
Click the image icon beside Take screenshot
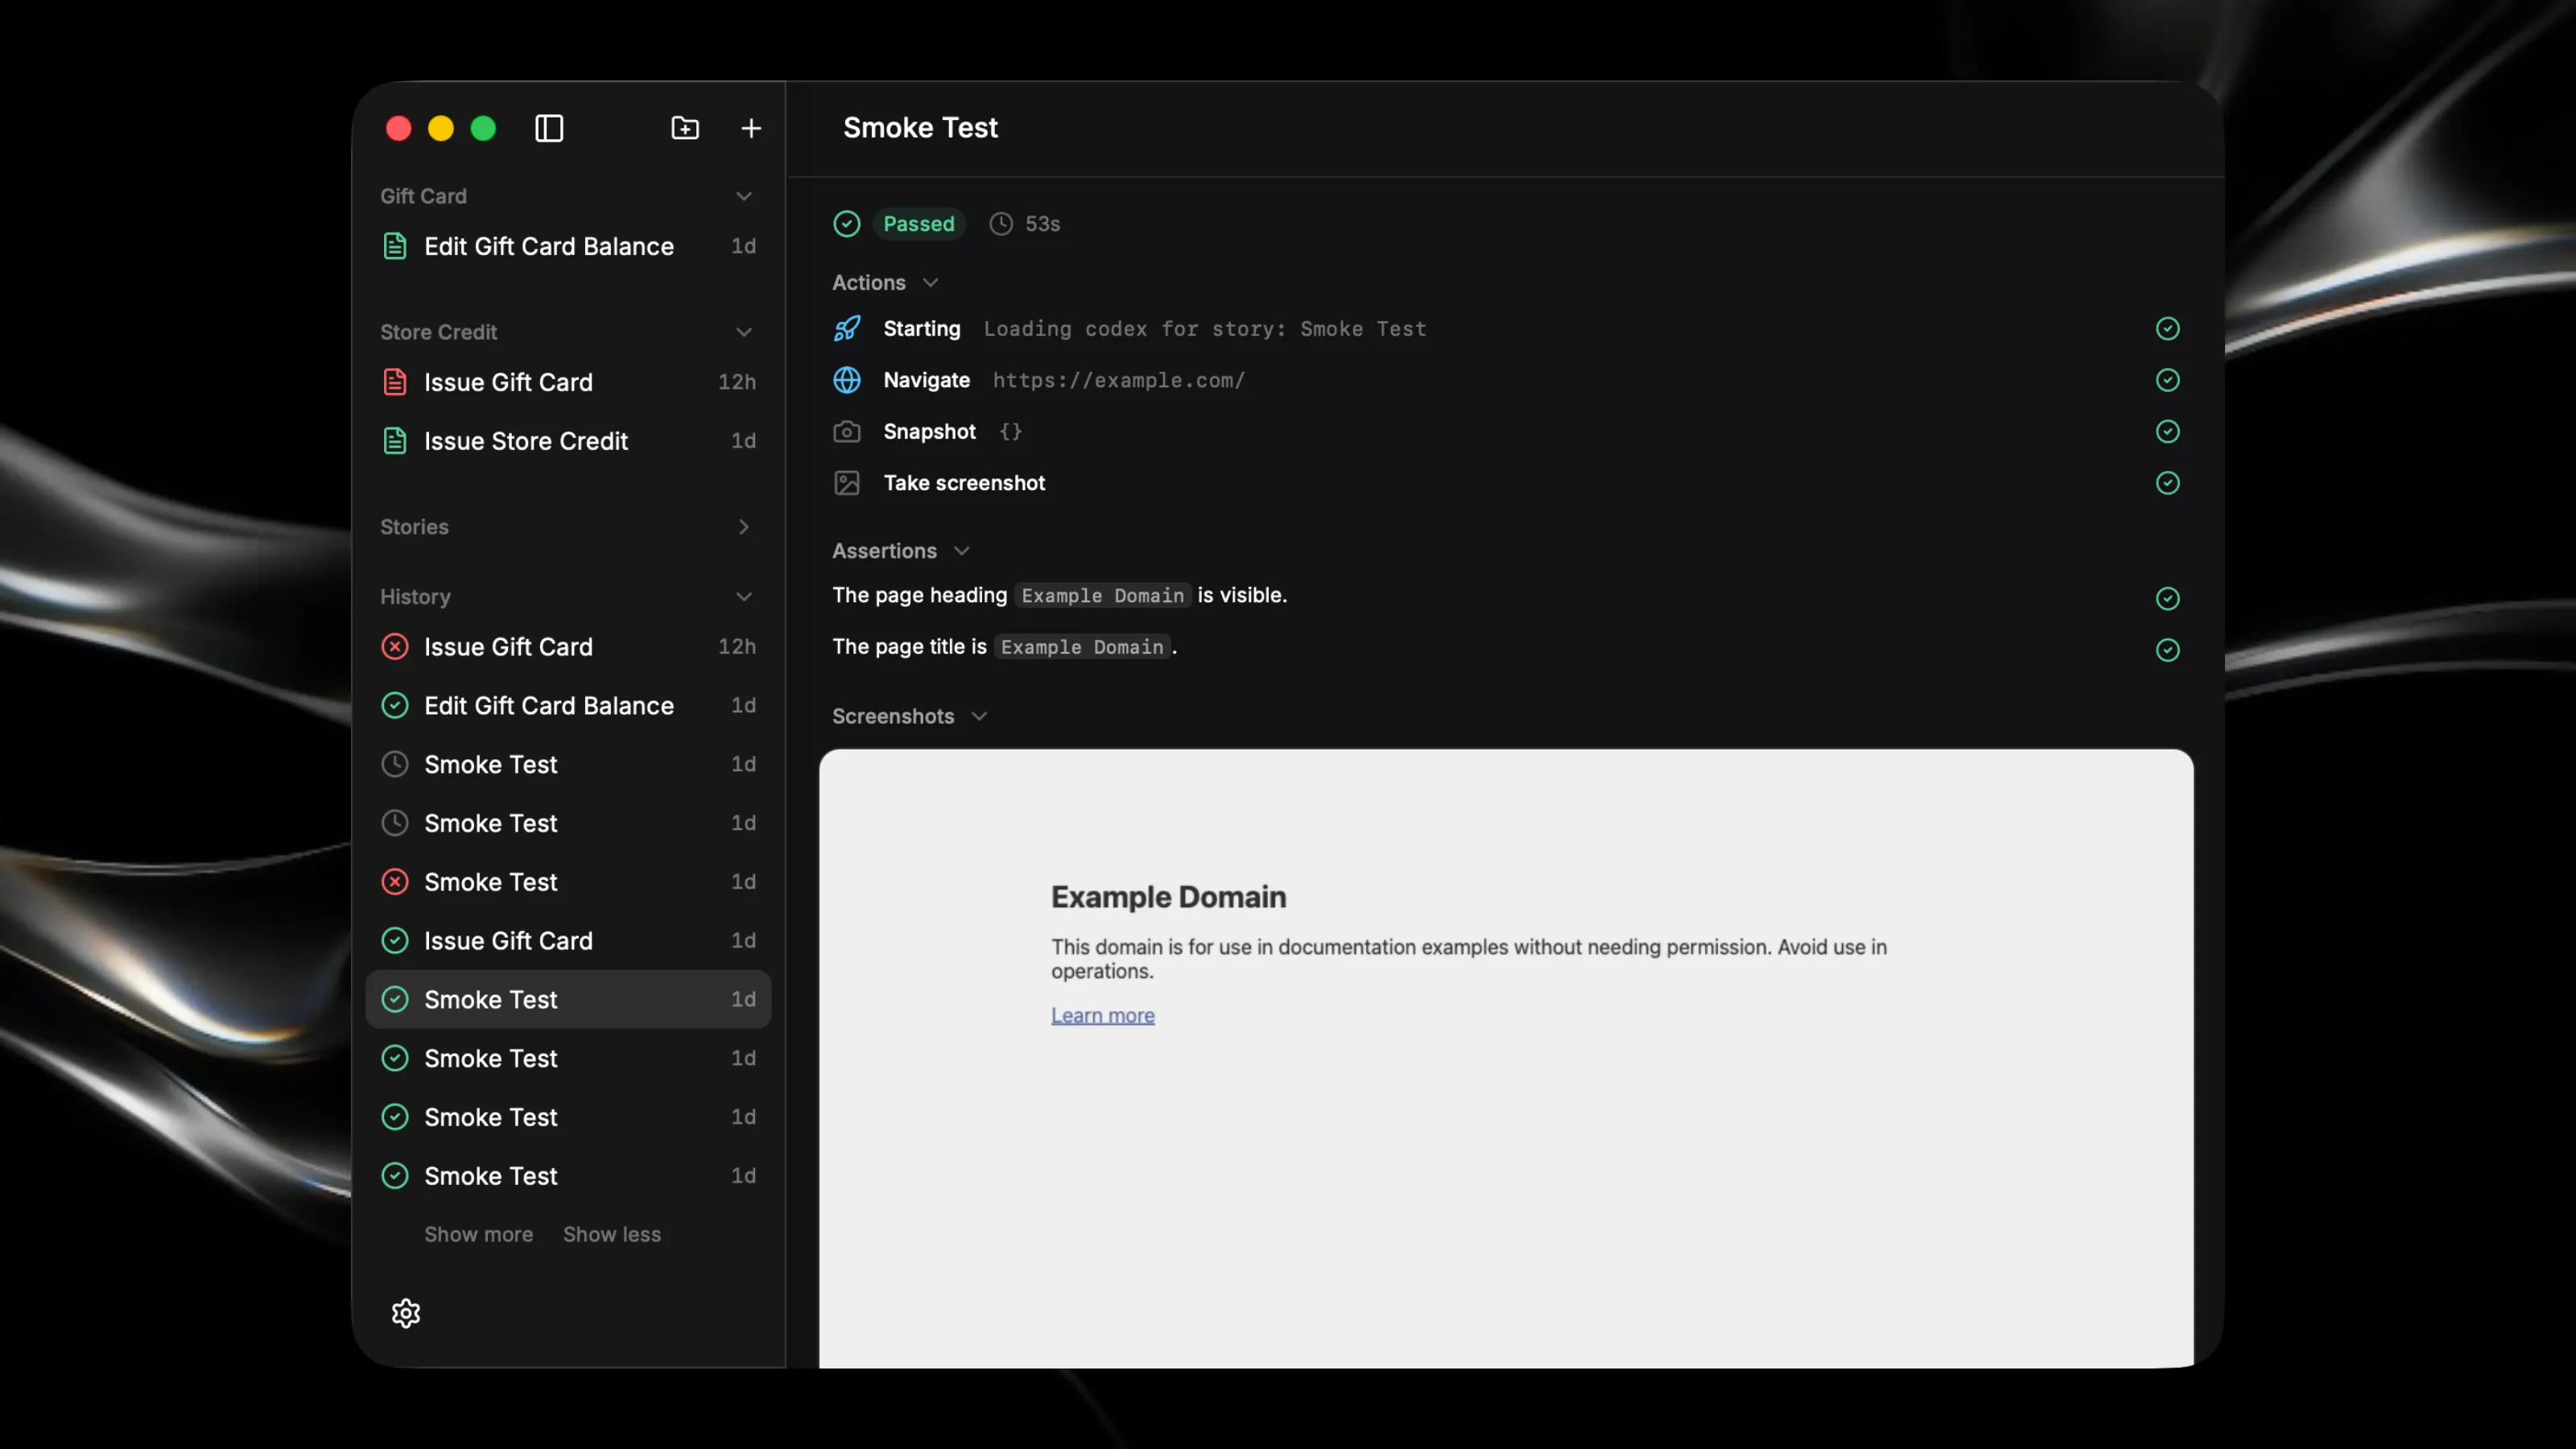click(847, 483)
